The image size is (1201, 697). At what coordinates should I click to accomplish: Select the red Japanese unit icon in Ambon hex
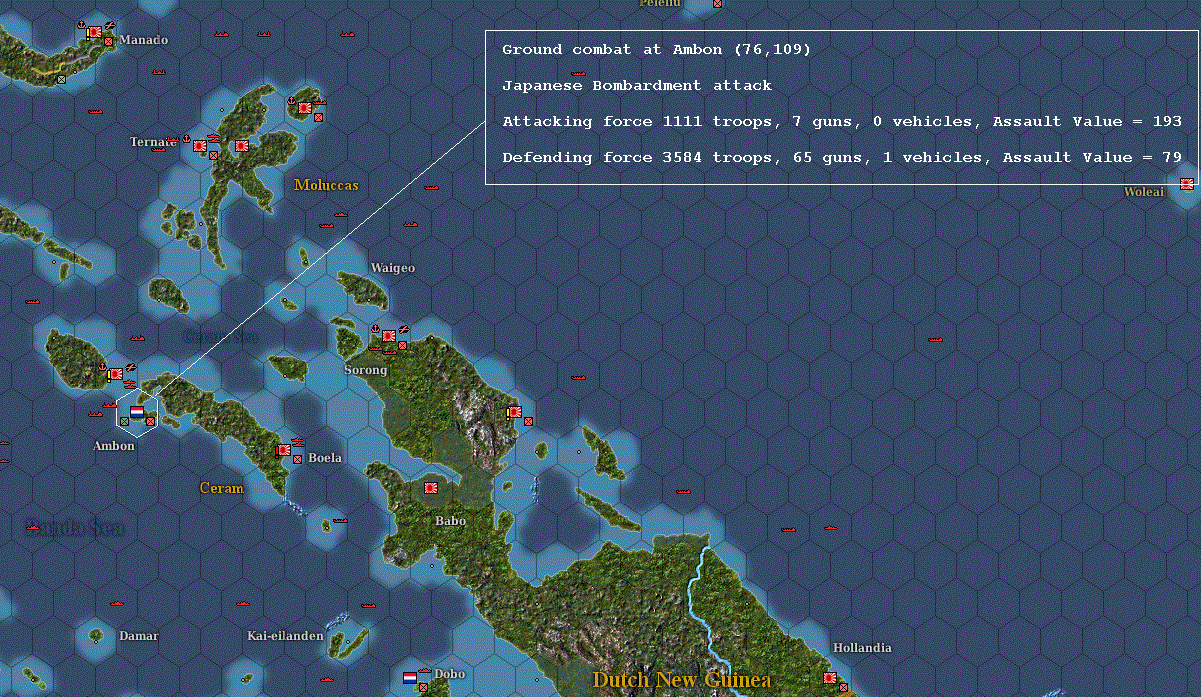150,421
